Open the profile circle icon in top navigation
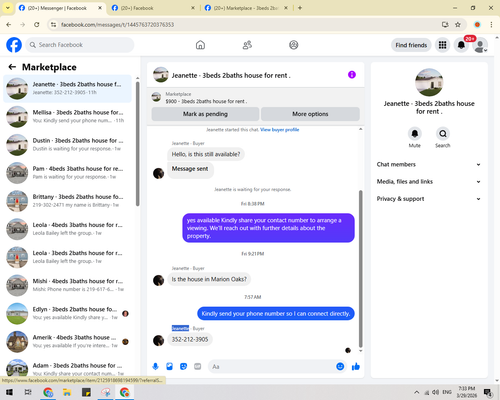500x400 pixels. 294,45
